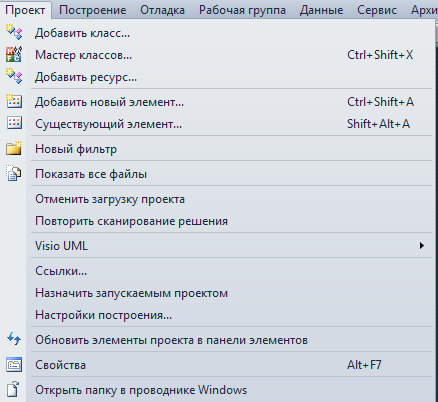438x402 pixels.
Task: Click the Добавить новый элемент icon
Action: [14, 101]
